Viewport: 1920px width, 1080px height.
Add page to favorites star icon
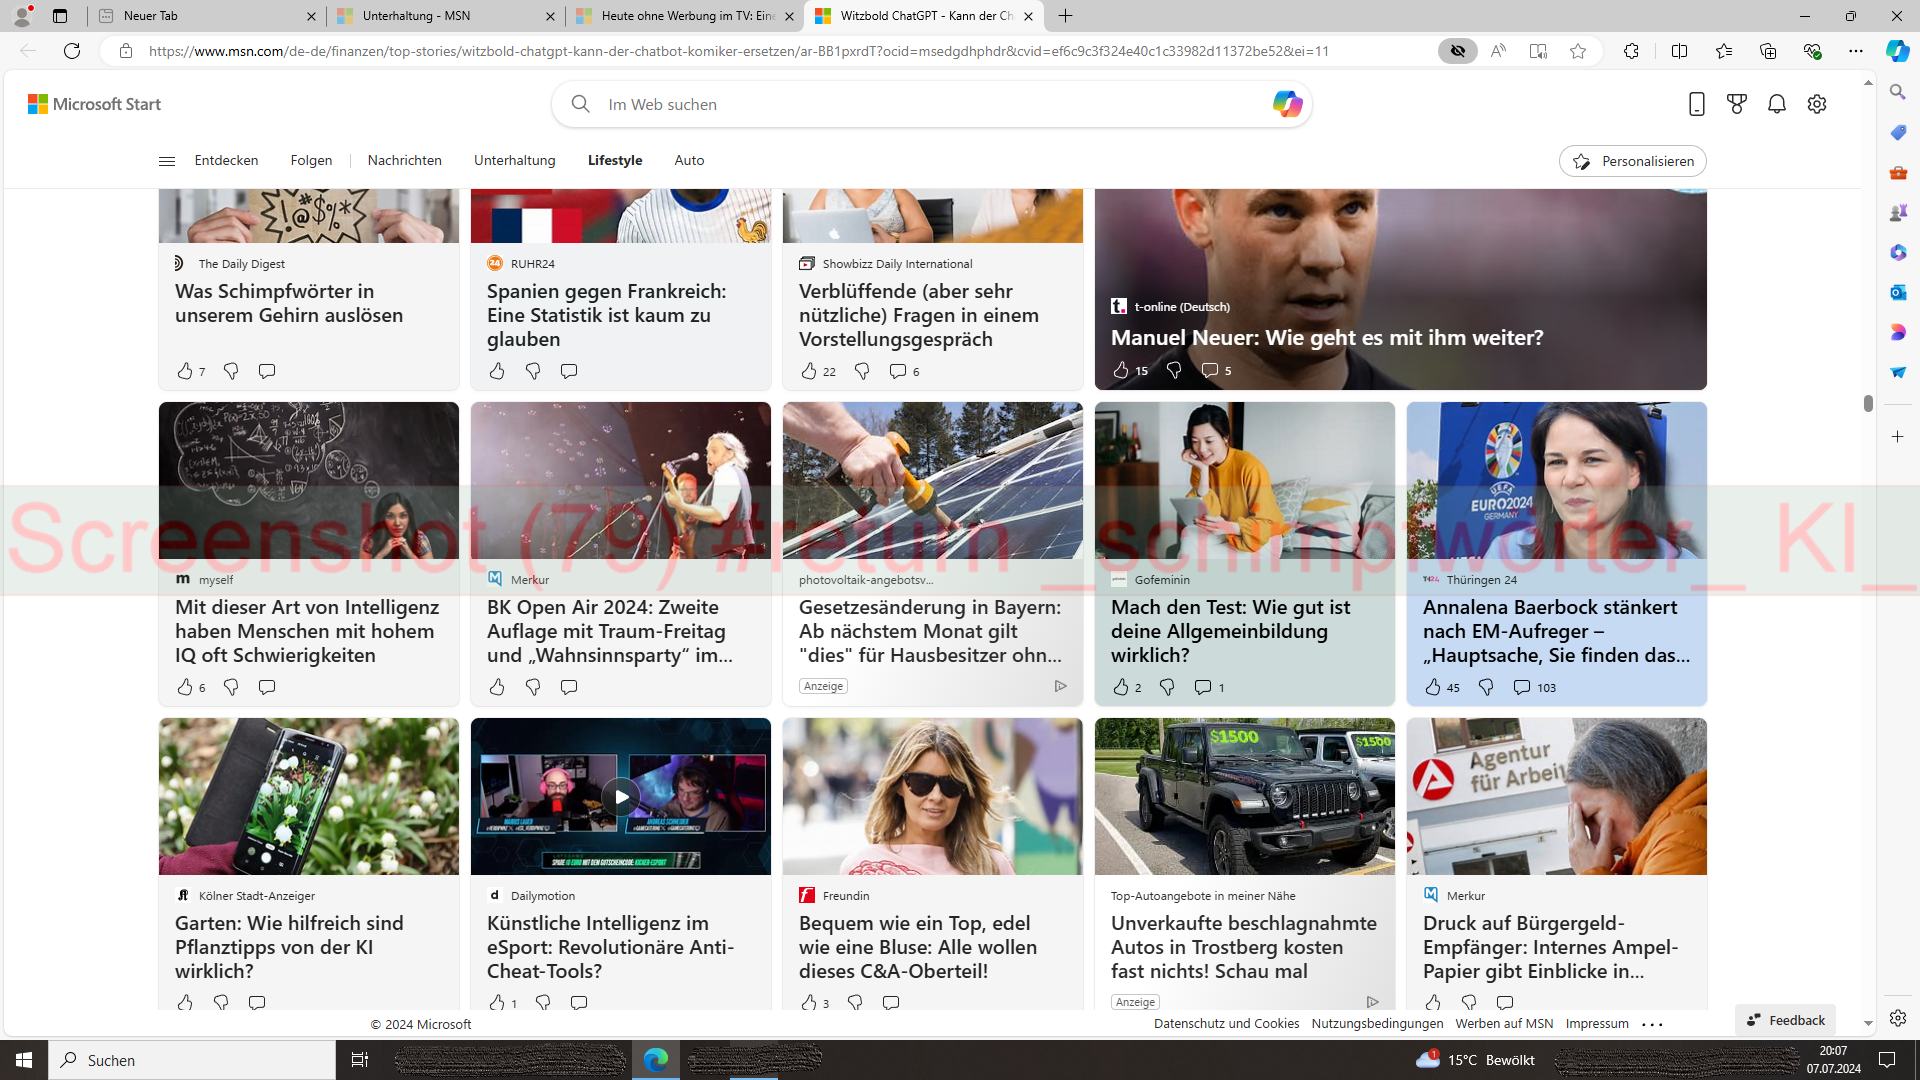(1578, 51)
